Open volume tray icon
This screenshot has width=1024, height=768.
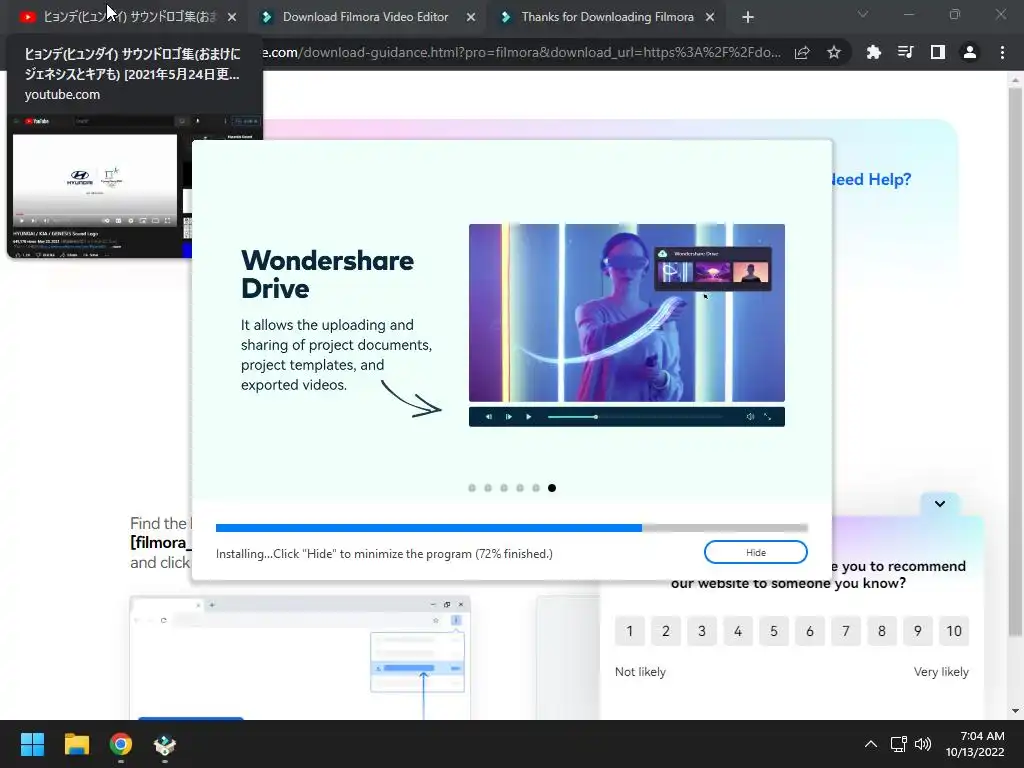(x=923, y=744)
